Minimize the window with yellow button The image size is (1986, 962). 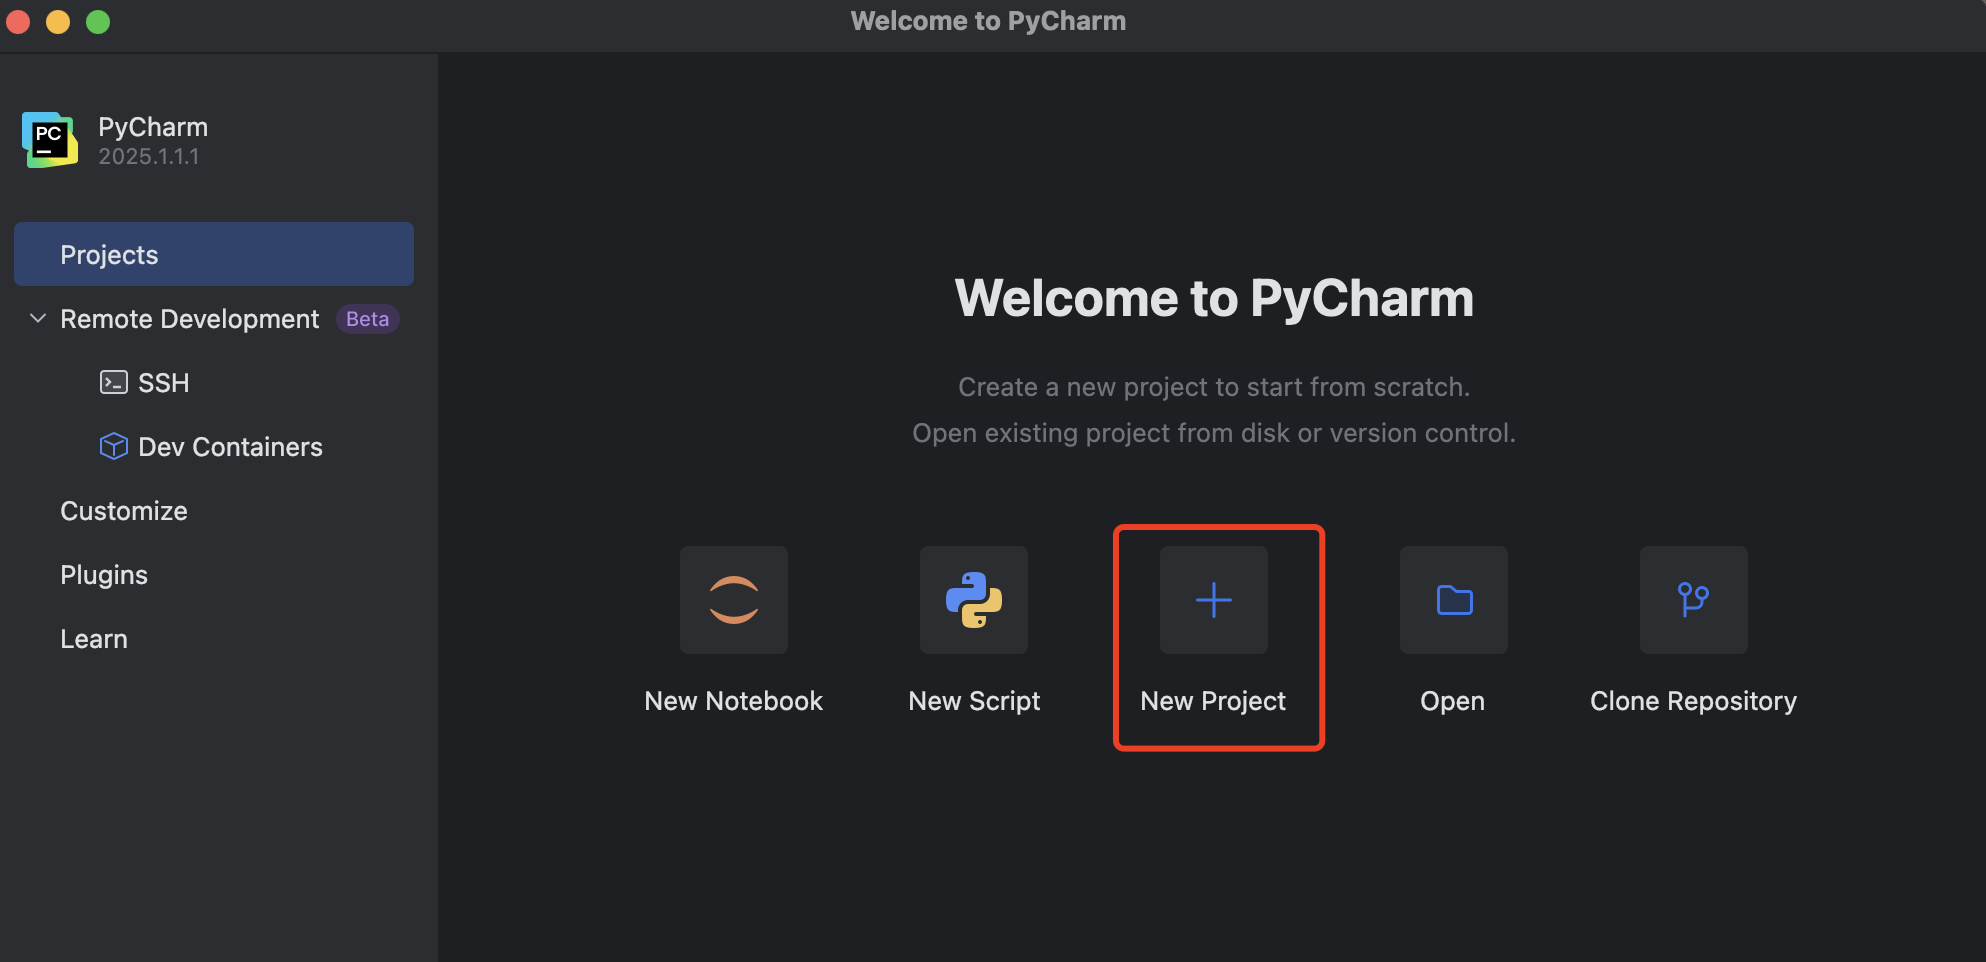click(x=58, y=22)
